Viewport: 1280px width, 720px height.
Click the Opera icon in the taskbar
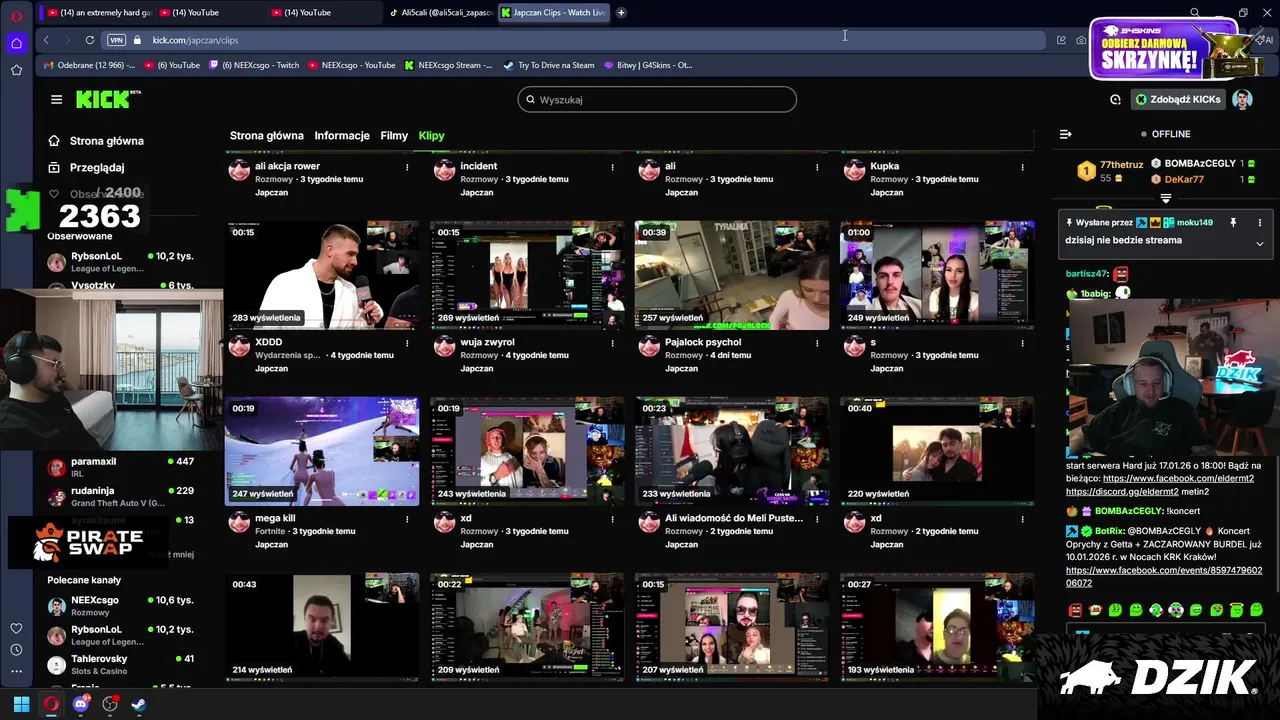point(51,704)
